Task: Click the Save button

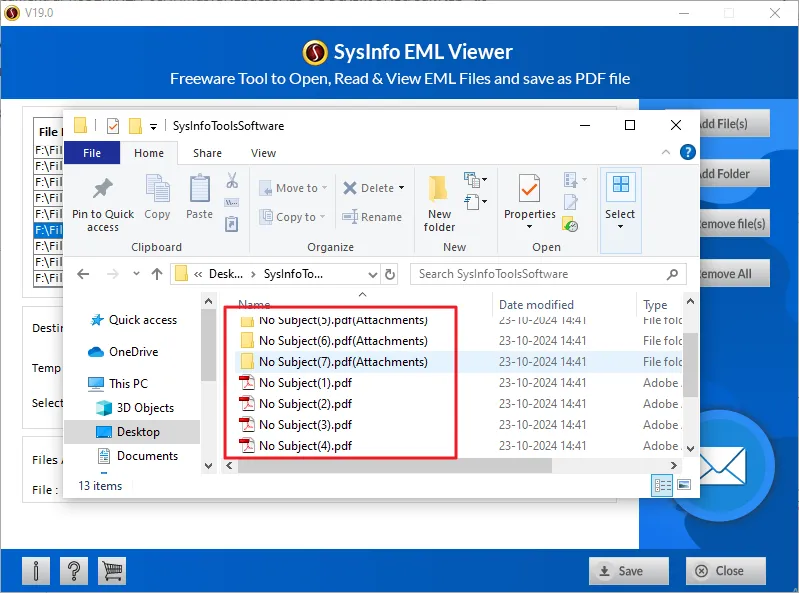Action: point(630,571)
